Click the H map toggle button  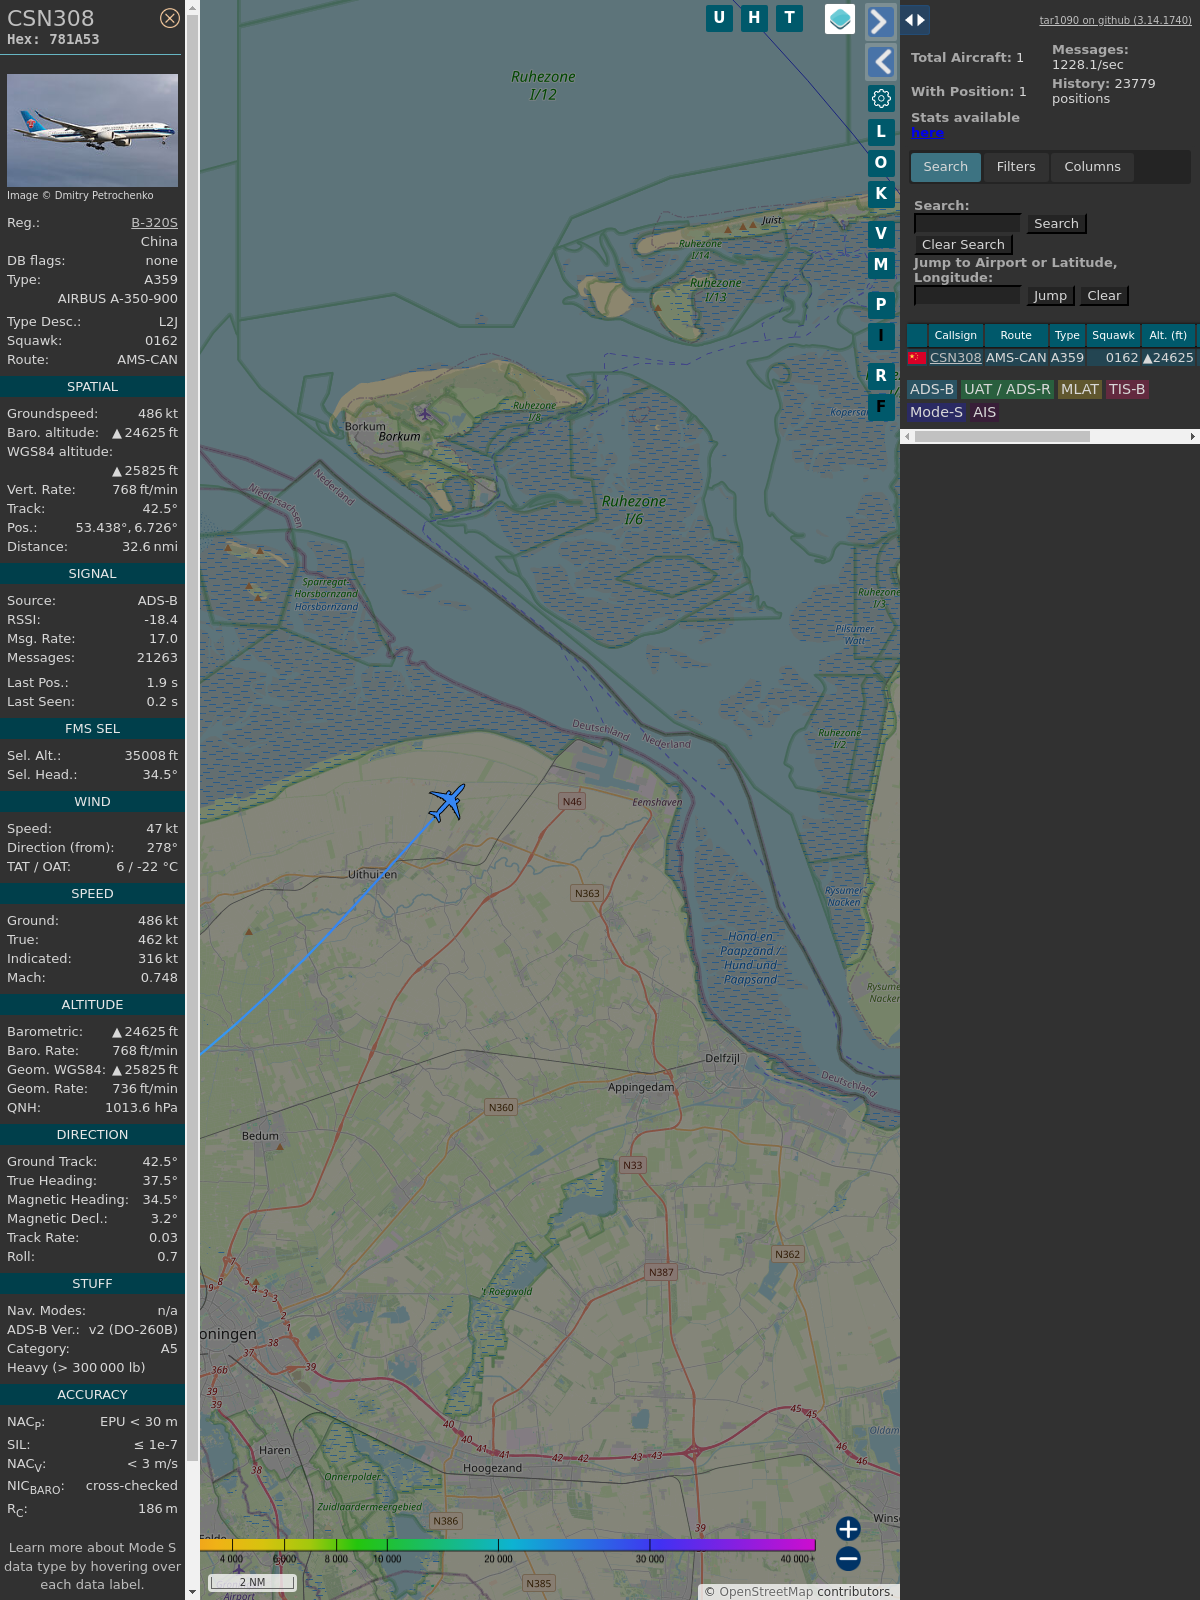tap(754, 18)
